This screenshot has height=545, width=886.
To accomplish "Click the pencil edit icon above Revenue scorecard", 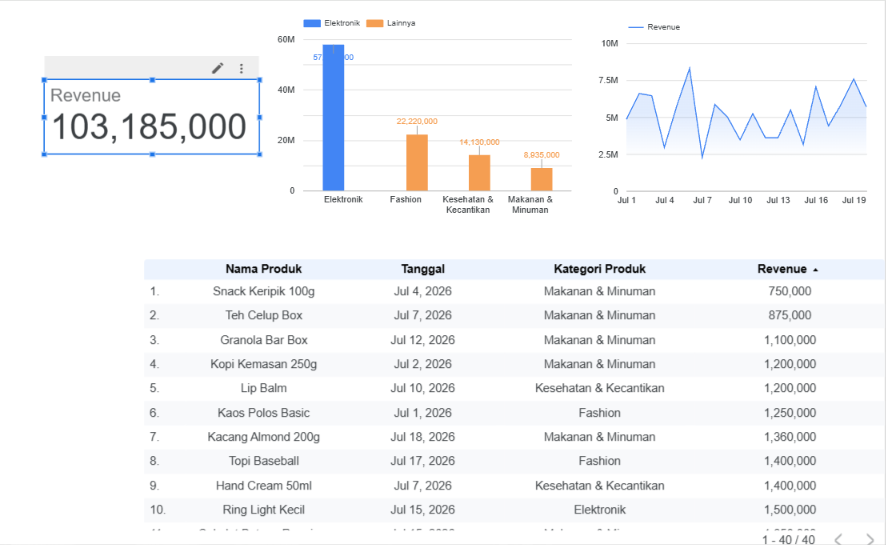I will [x=218, y=68].
